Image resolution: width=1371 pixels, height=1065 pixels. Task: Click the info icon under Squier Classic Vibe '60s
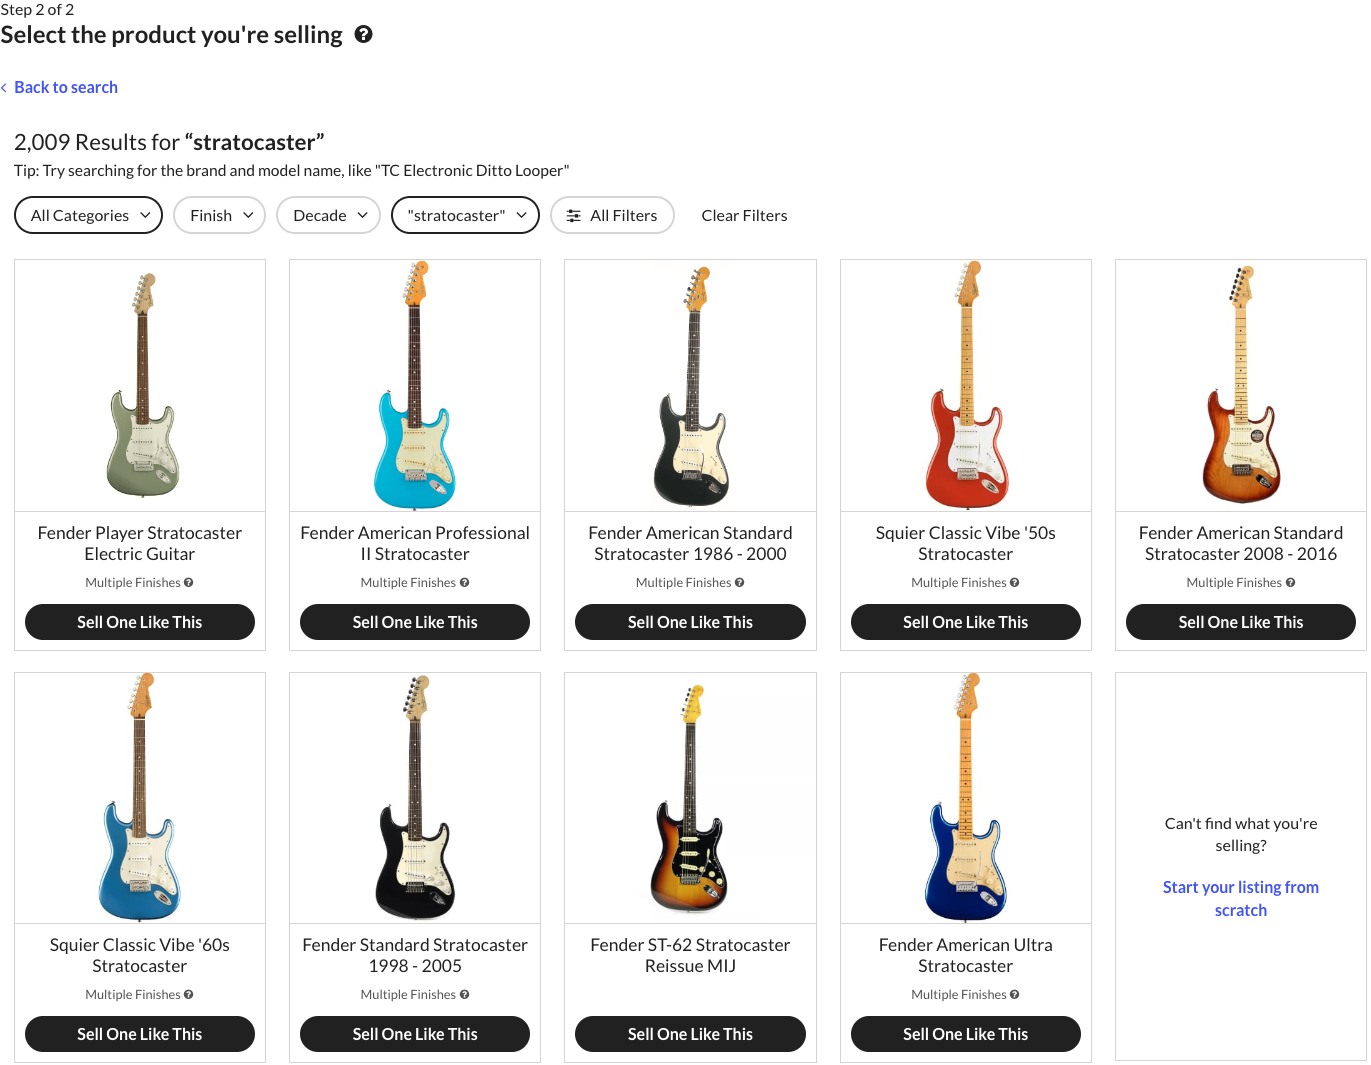pos(189,995)
